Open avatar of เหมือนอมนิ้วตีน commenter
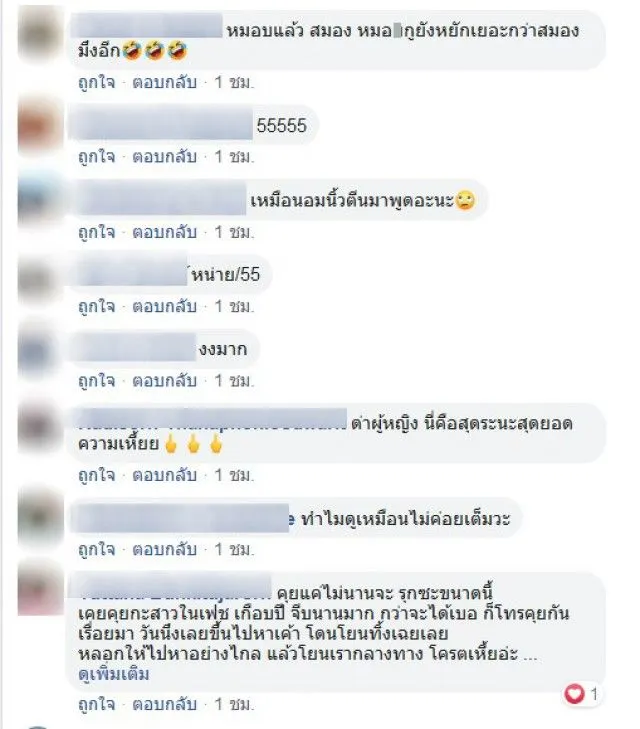The width and height of the screenshot is (640, 729). coord(41,200)
